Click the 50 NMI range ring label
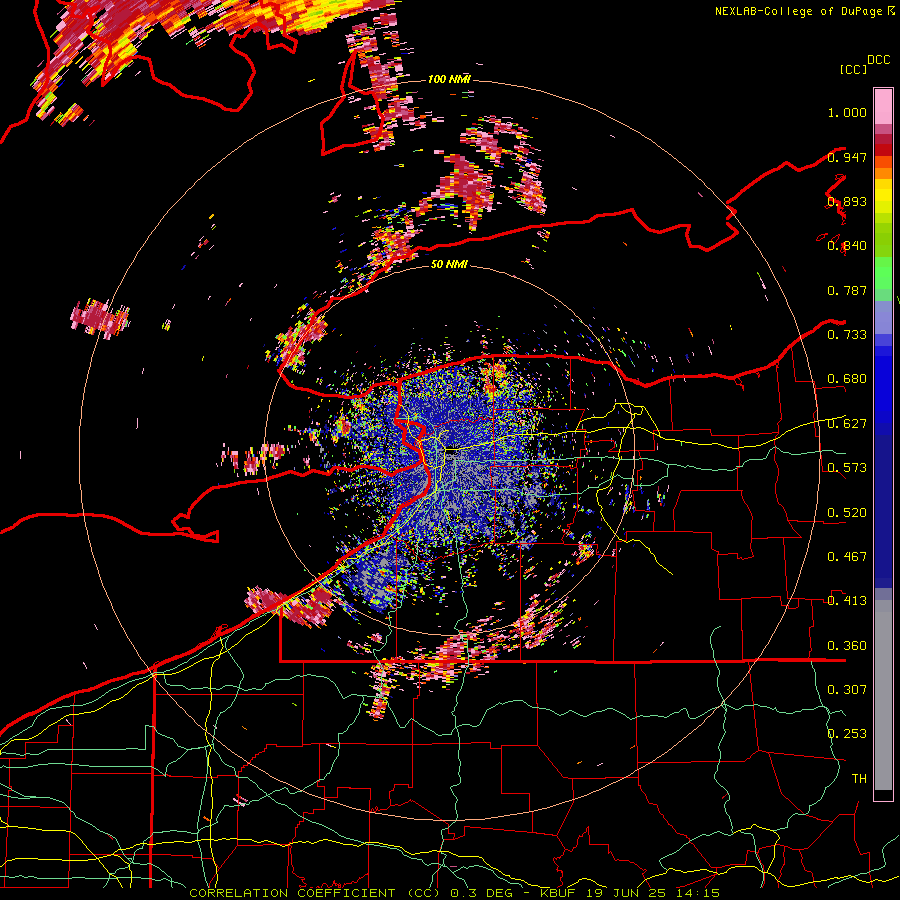 (x=449, y=264)
